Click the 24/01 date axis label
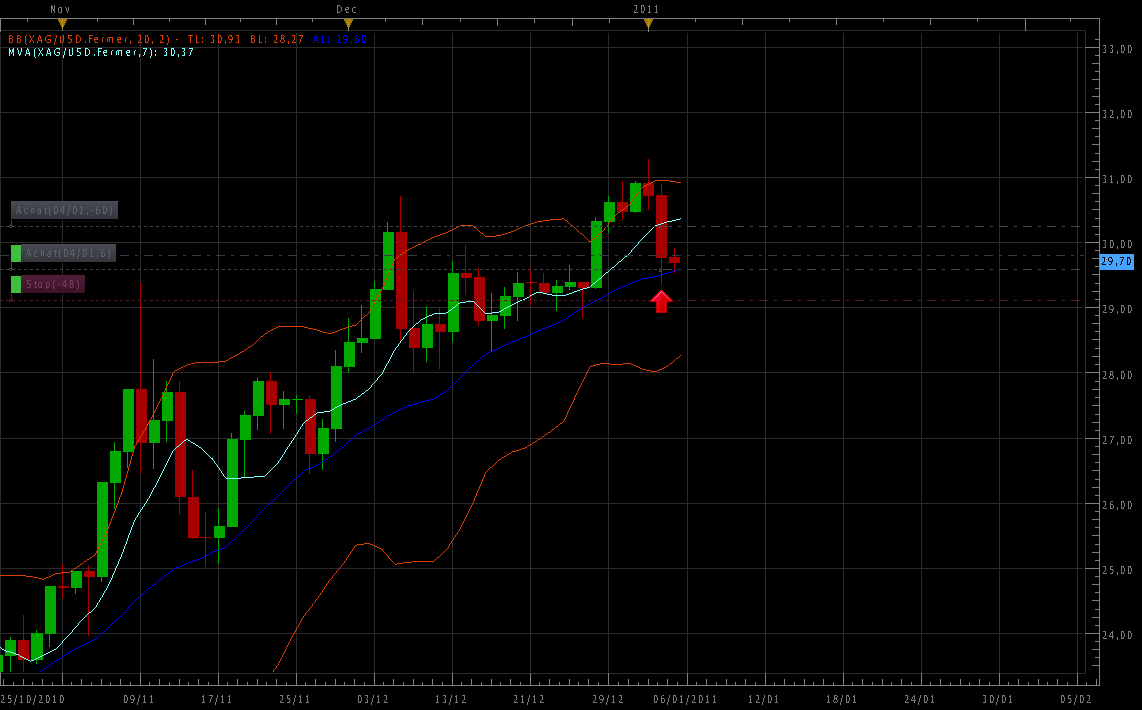The image size is (1142, 710). [920, 699]
